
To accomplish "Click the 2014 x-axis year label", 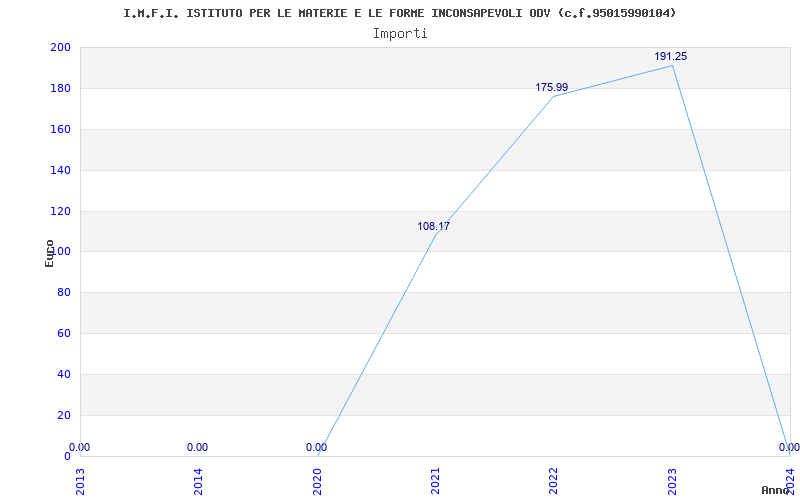I will point(198,482).
